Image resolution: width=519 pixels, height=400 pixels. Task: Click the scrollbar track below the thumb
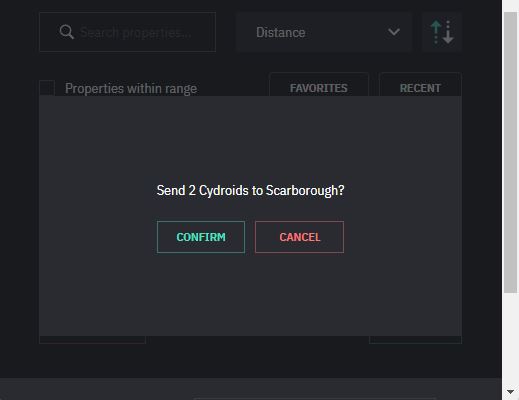pos(510,338)
